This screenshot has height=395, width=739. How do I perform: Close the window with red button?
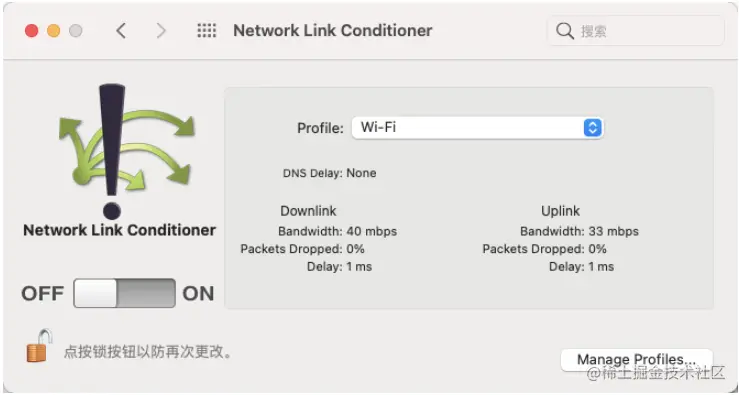[x=32, y=31]
